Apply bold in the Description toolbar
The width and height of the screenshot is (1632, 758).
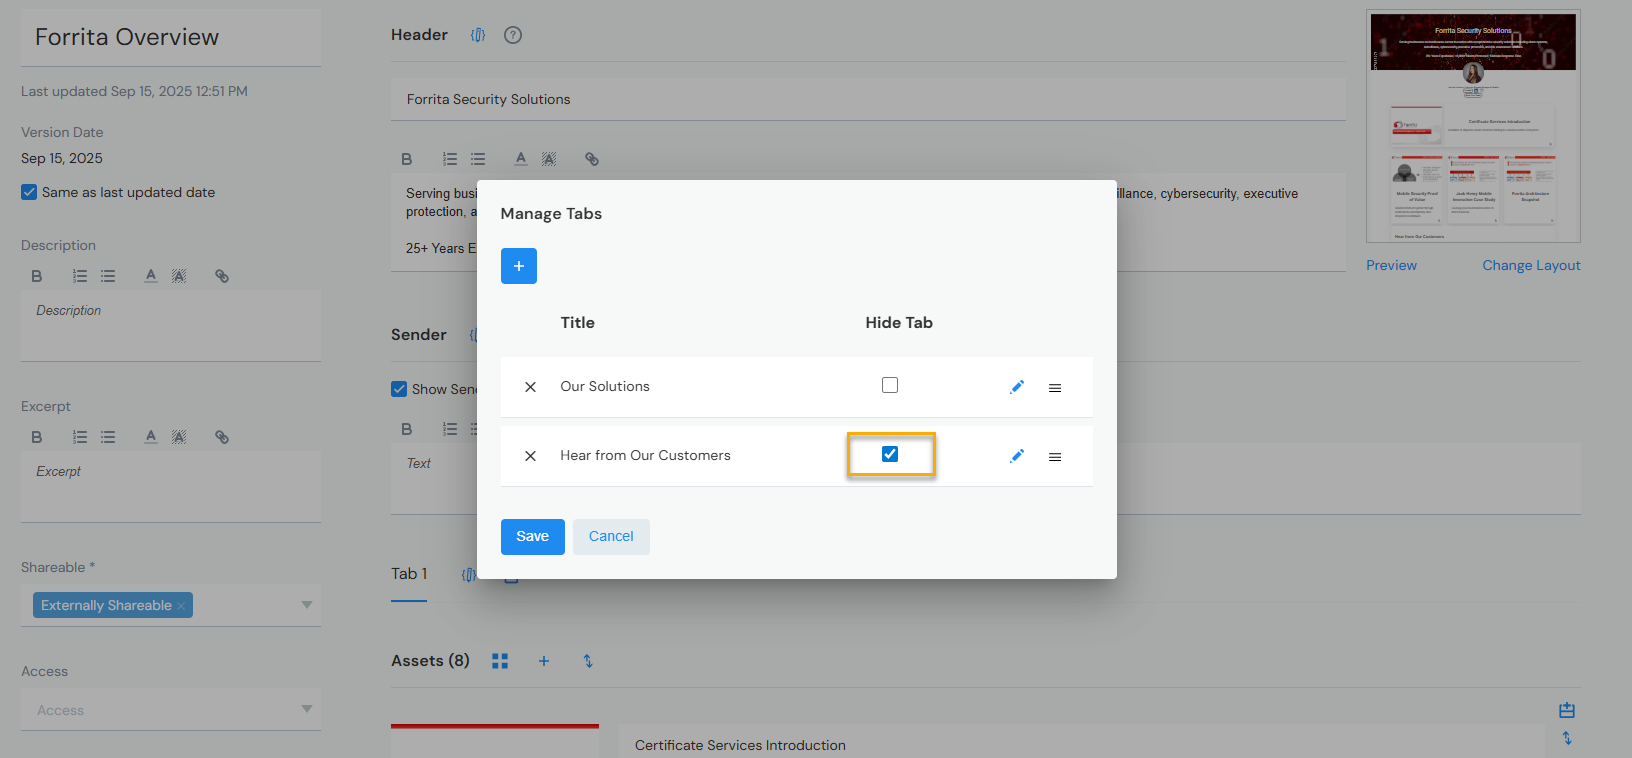37,276
